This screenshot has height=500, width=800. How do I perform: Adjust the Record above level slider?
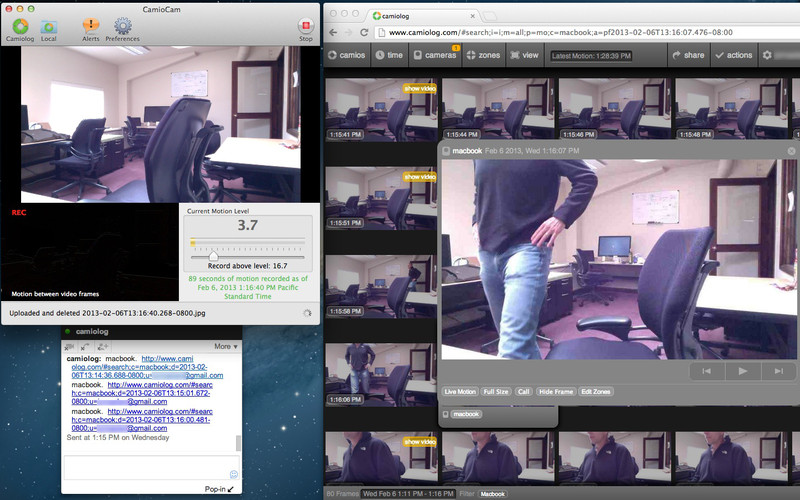(x=213, y=257)
